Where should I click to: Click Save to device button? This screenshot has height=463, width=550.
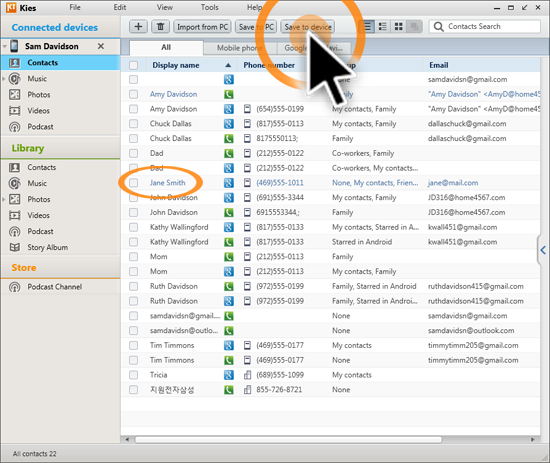308,27
